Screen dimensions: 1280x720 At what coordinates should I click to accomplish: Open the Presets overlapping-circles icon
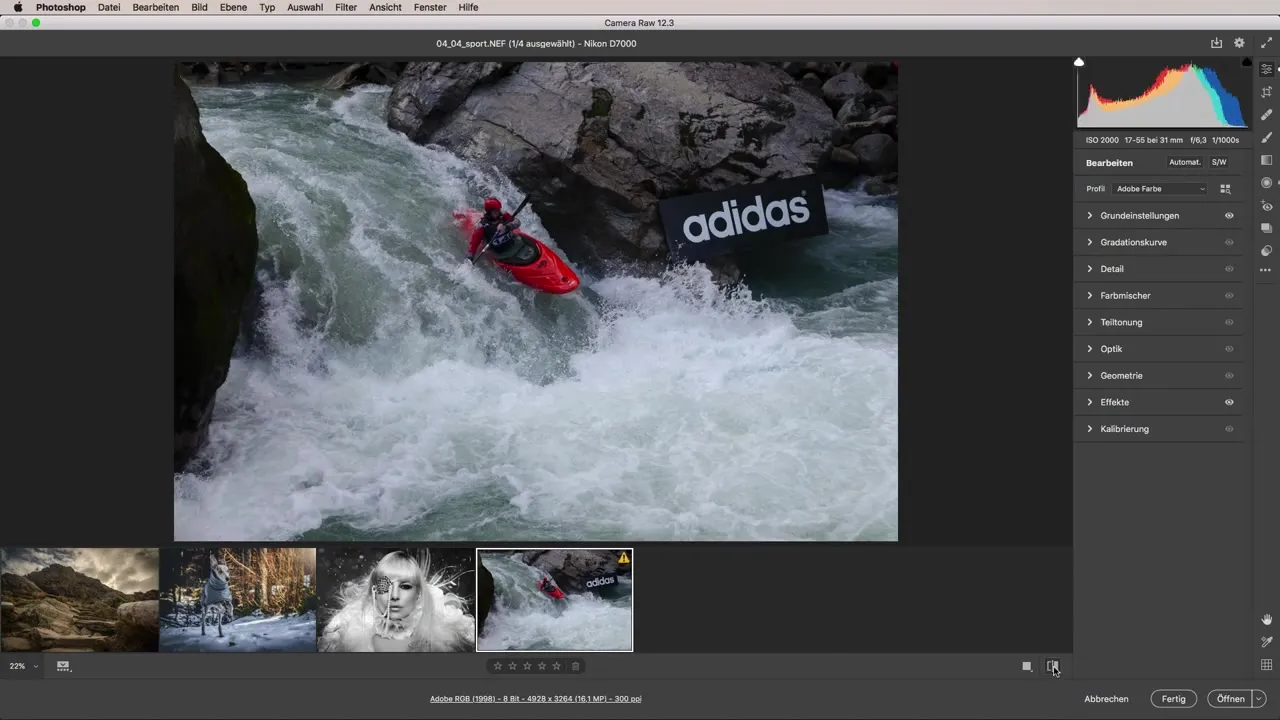tap(1266, 251)
